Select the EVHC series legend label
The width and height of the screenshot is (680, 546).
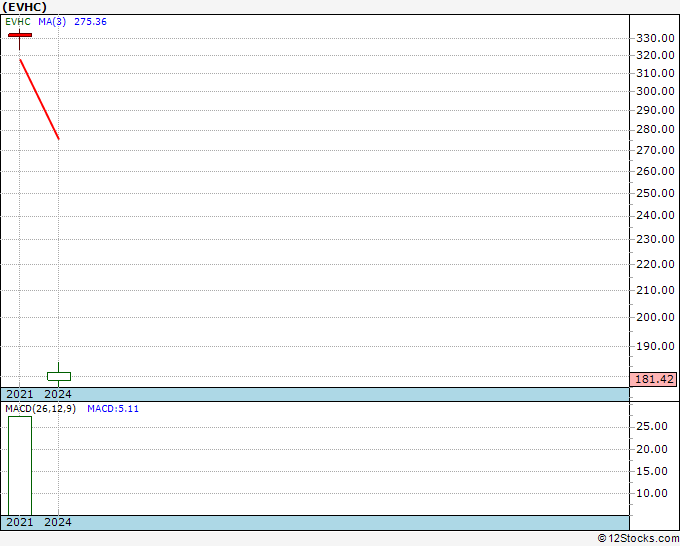point(18,22)
